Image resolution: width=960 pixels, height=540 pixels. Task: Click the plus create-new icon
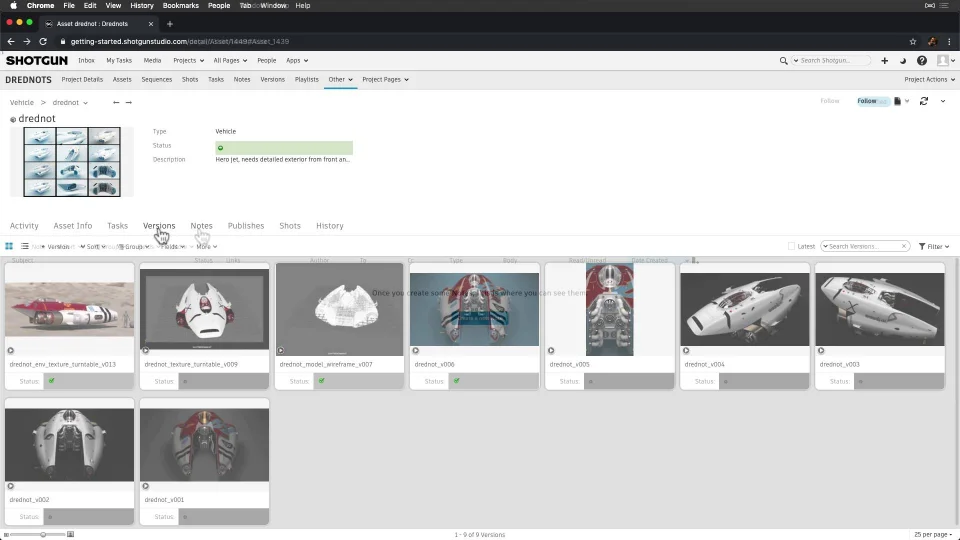pyautogui.click(x=884, y=61)
